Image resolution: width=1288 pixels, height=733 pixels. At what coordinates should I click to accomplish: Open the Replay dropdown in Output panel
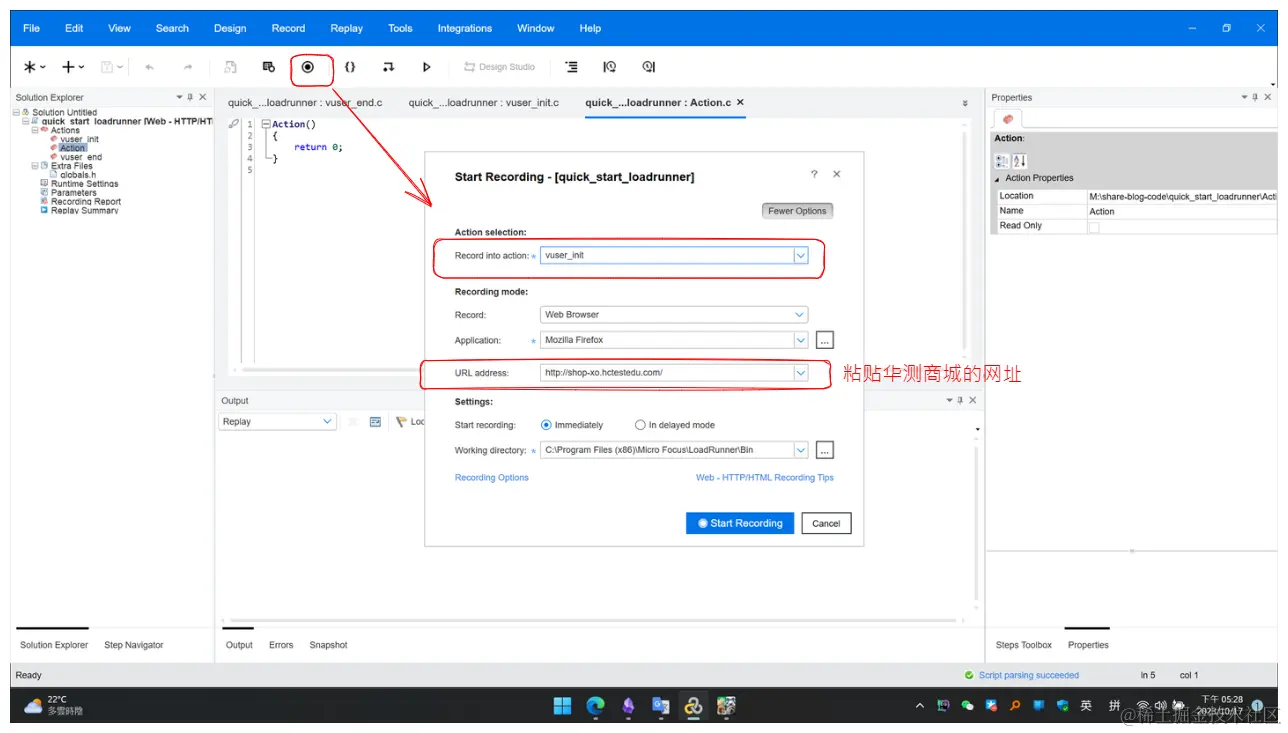(327, 422)
